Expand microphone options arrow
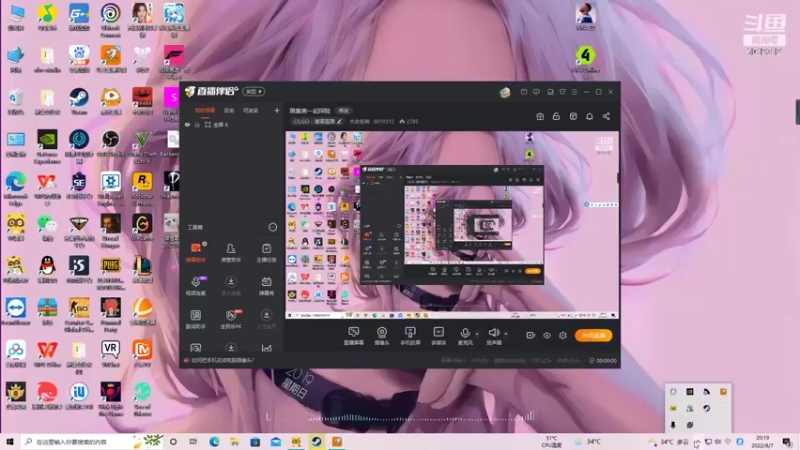 point(477,334)
